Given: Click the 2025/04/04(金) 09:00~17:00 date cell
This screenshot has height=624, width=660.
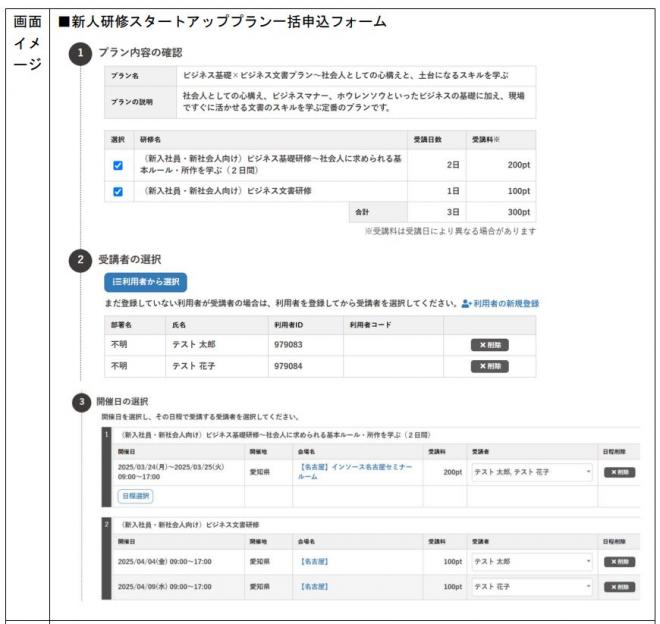Looking at the screenshot, I should (178, 562).
